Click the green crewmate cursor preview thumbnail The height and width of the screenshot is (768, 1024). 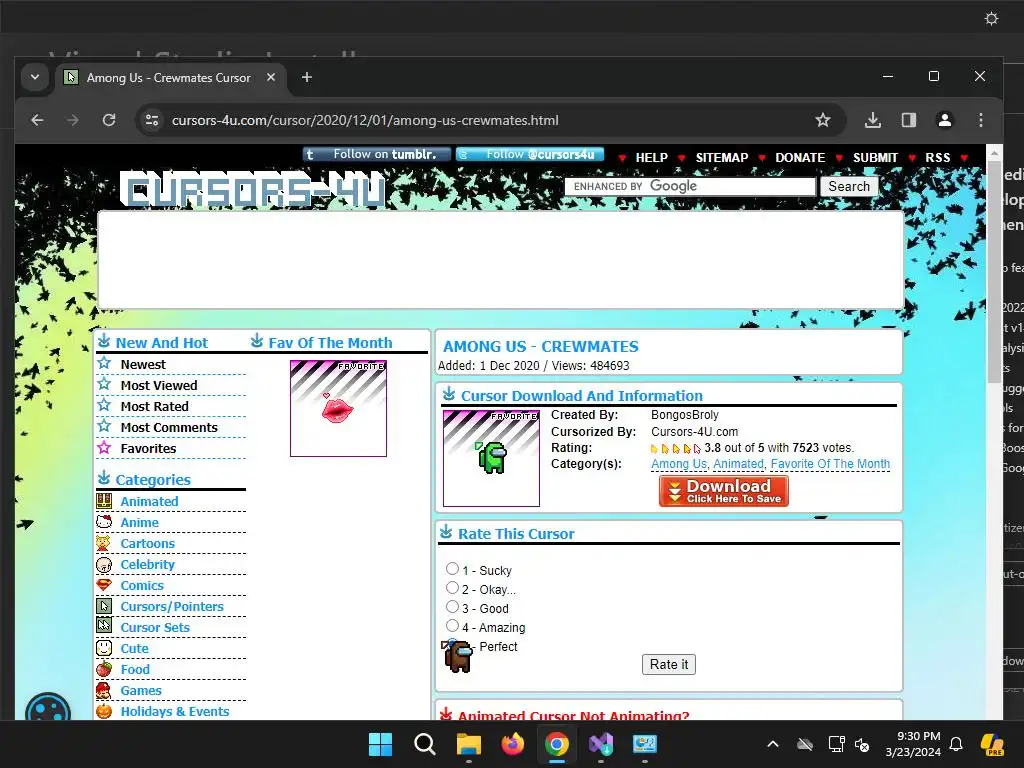click(x=491, y=458)
